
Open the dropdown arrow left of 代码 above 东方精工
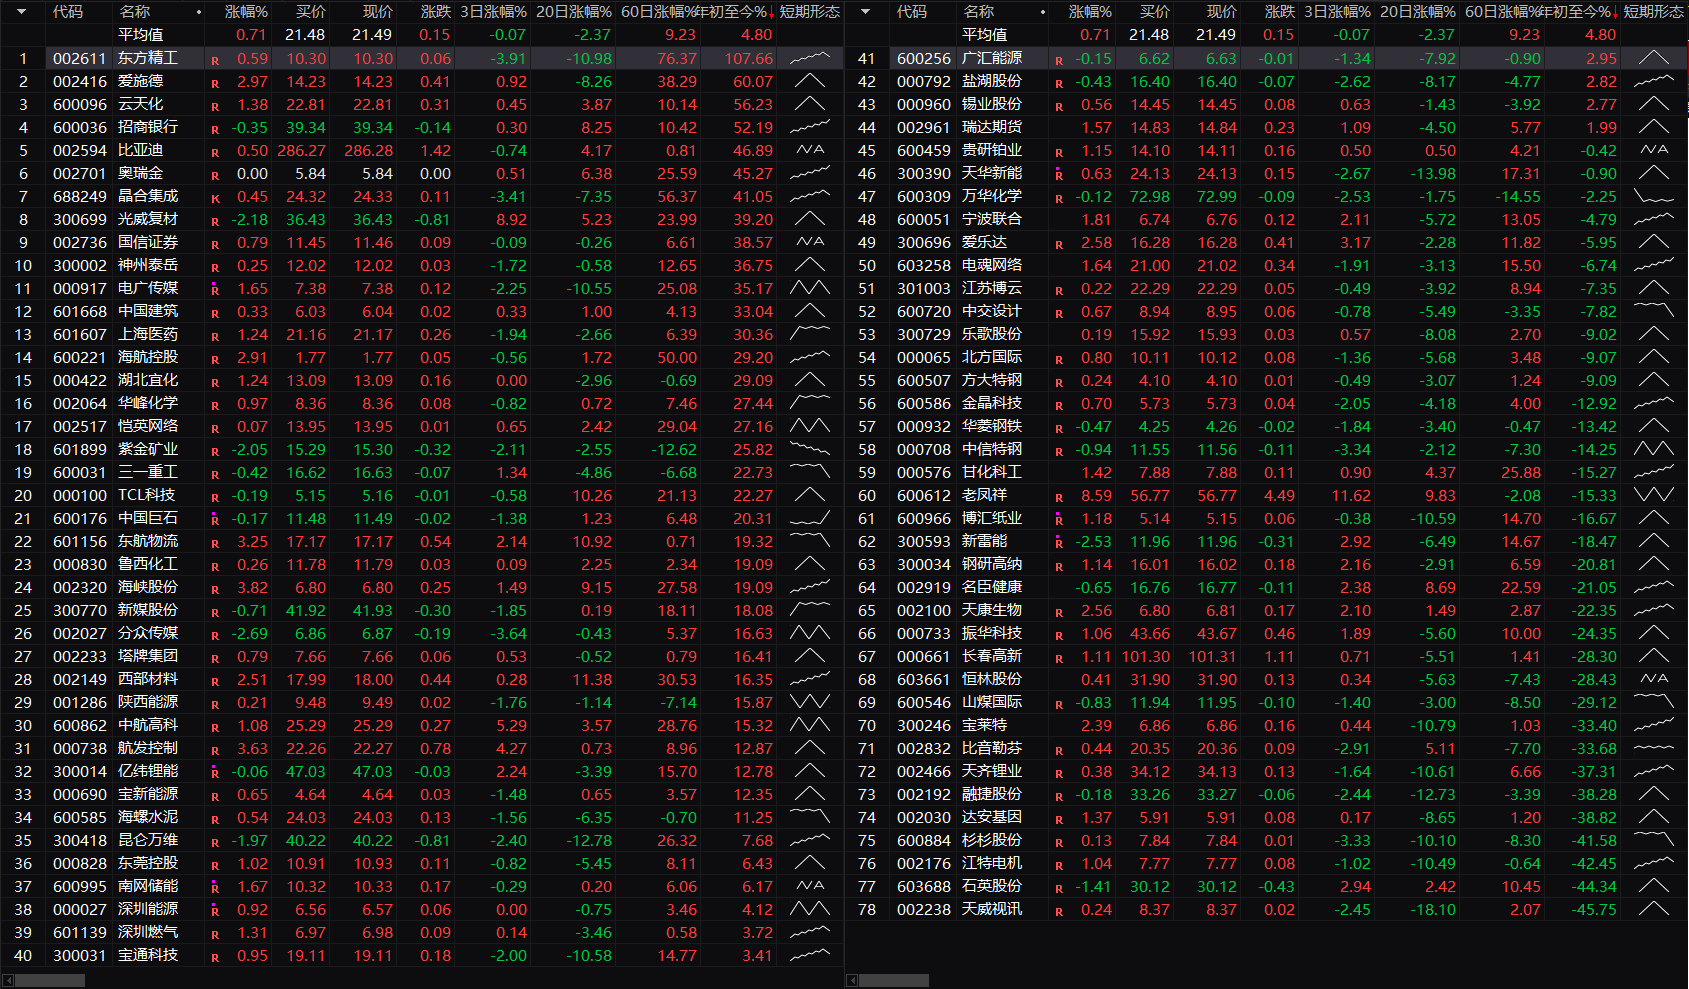[22, 12]
